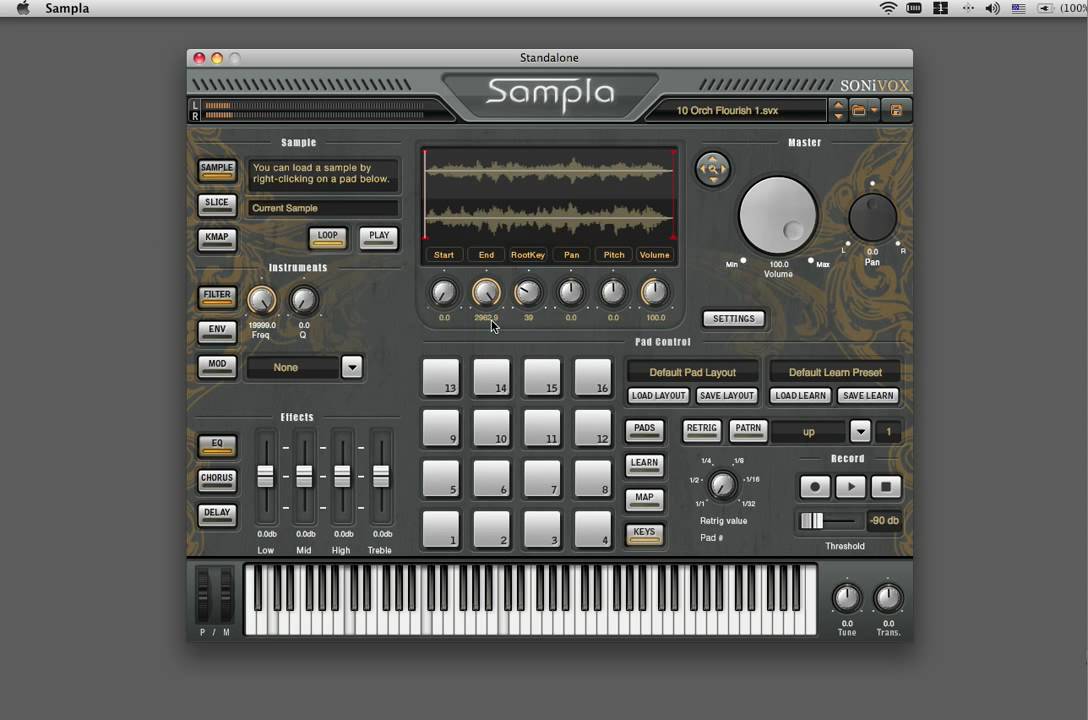Select the KEYS mode button
1088x720 pixels.
pos(644,534)
